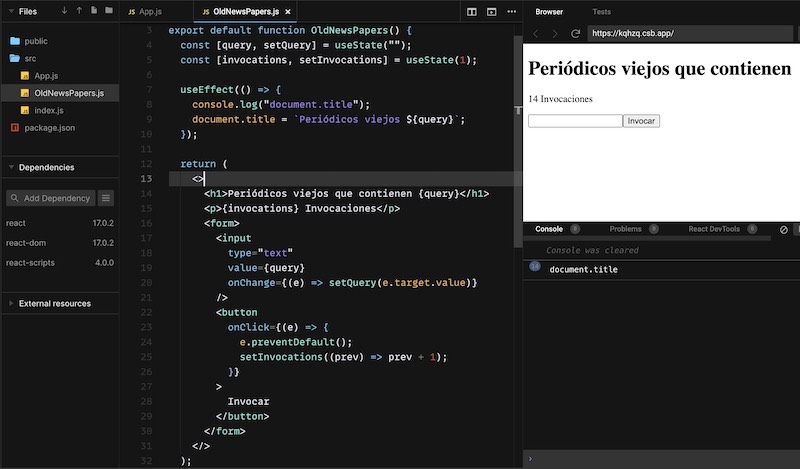Switch to the App.js editor tab
Viewport: 800px width, 469px height.
(x=149, y=12)
